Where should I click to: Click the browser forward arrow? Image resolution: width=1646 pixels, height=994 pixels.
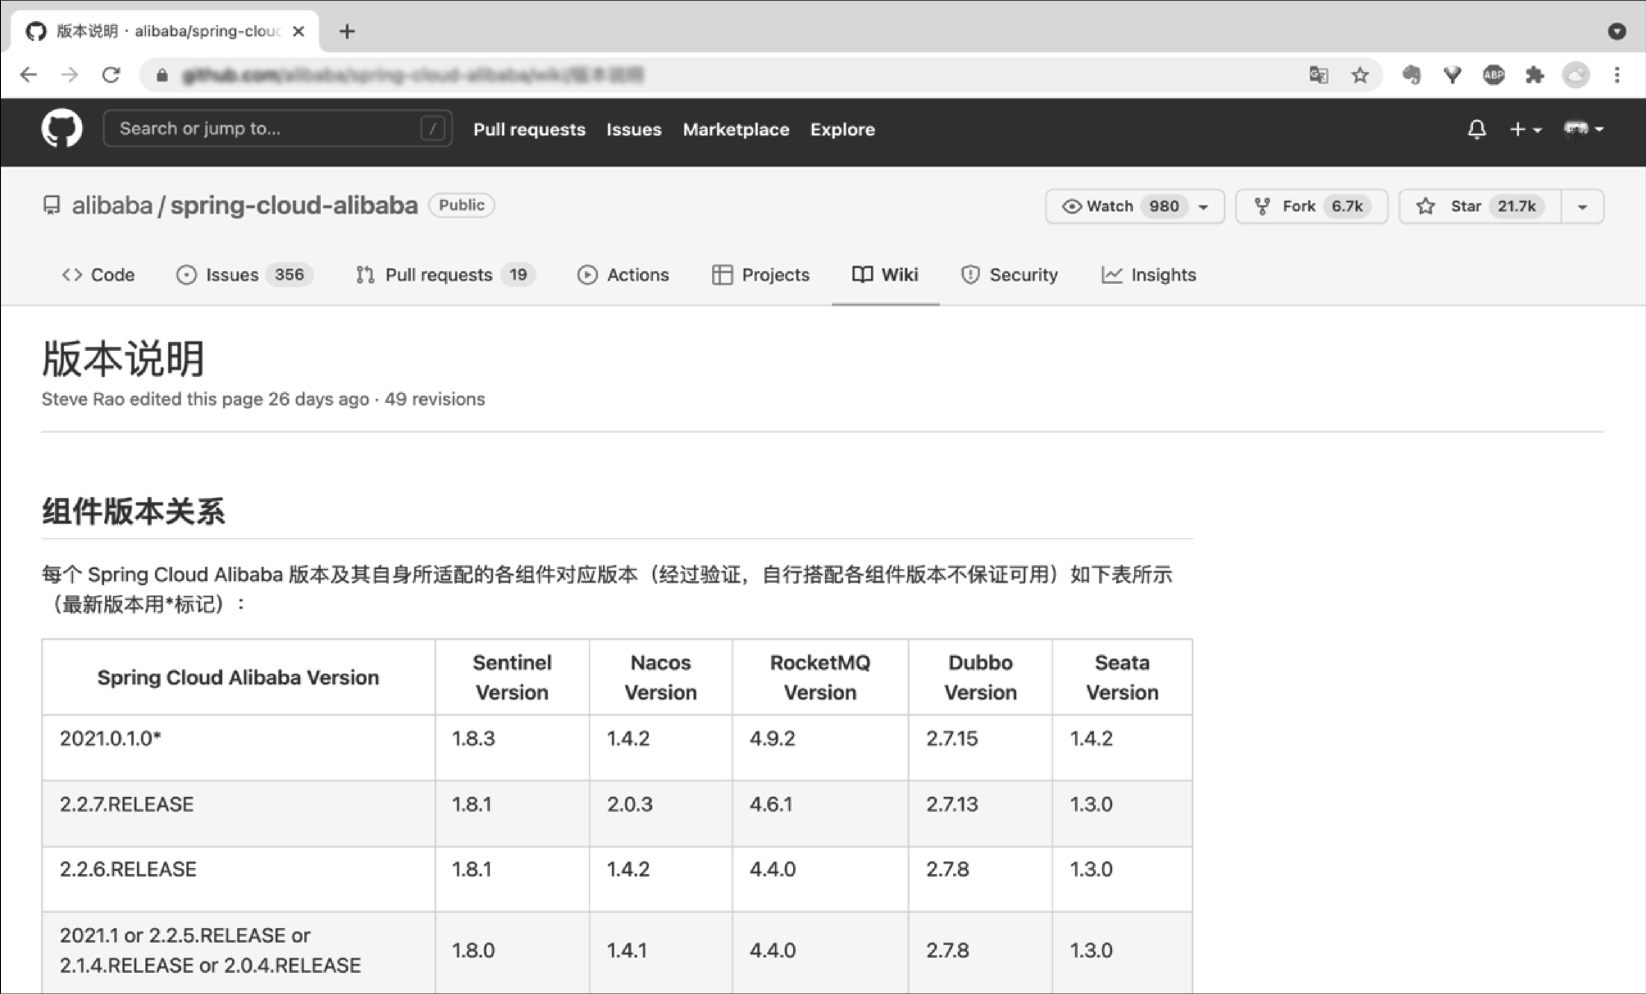pyautogui.click(x=69, y=75)
